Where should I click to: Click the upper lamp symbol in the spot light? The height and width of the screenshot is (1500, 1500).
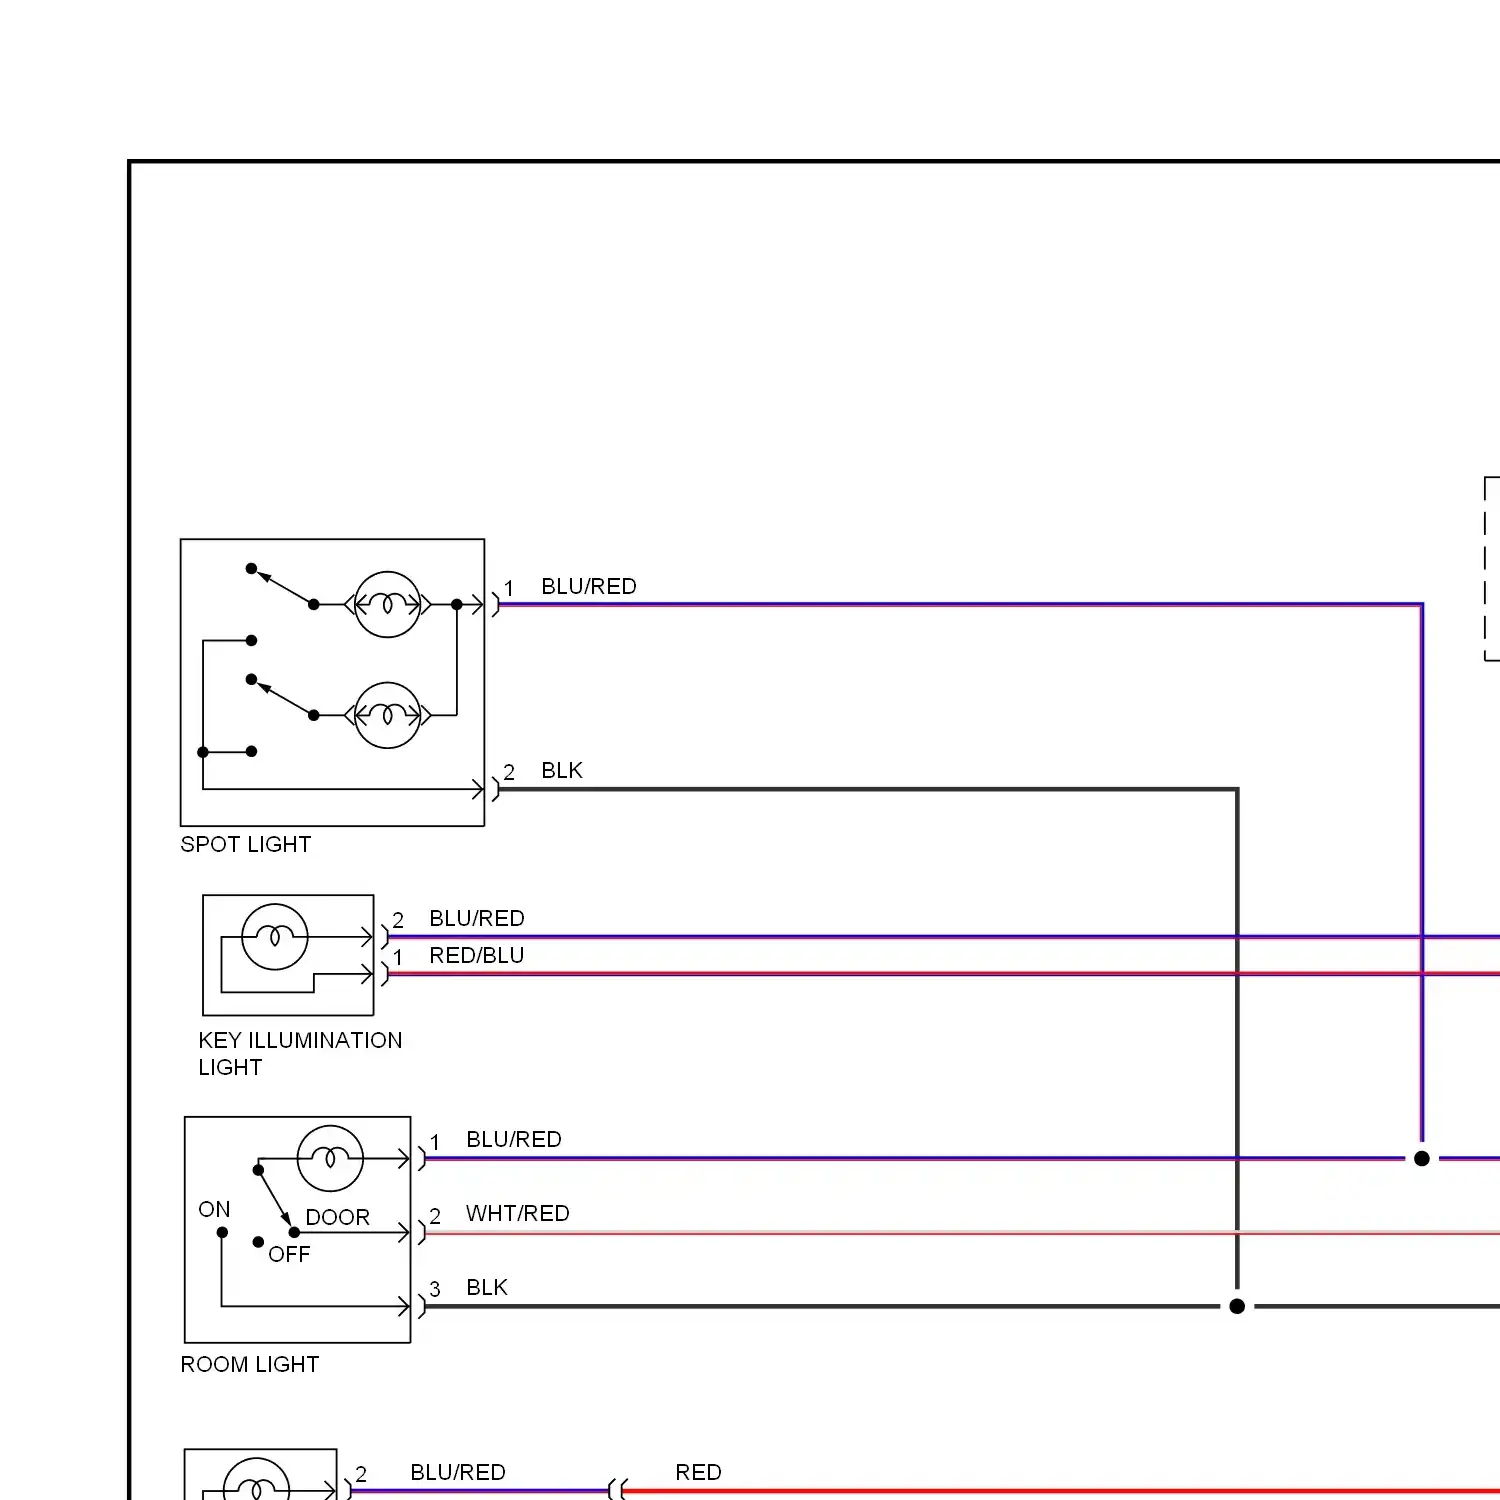click(x=388, y=605)
